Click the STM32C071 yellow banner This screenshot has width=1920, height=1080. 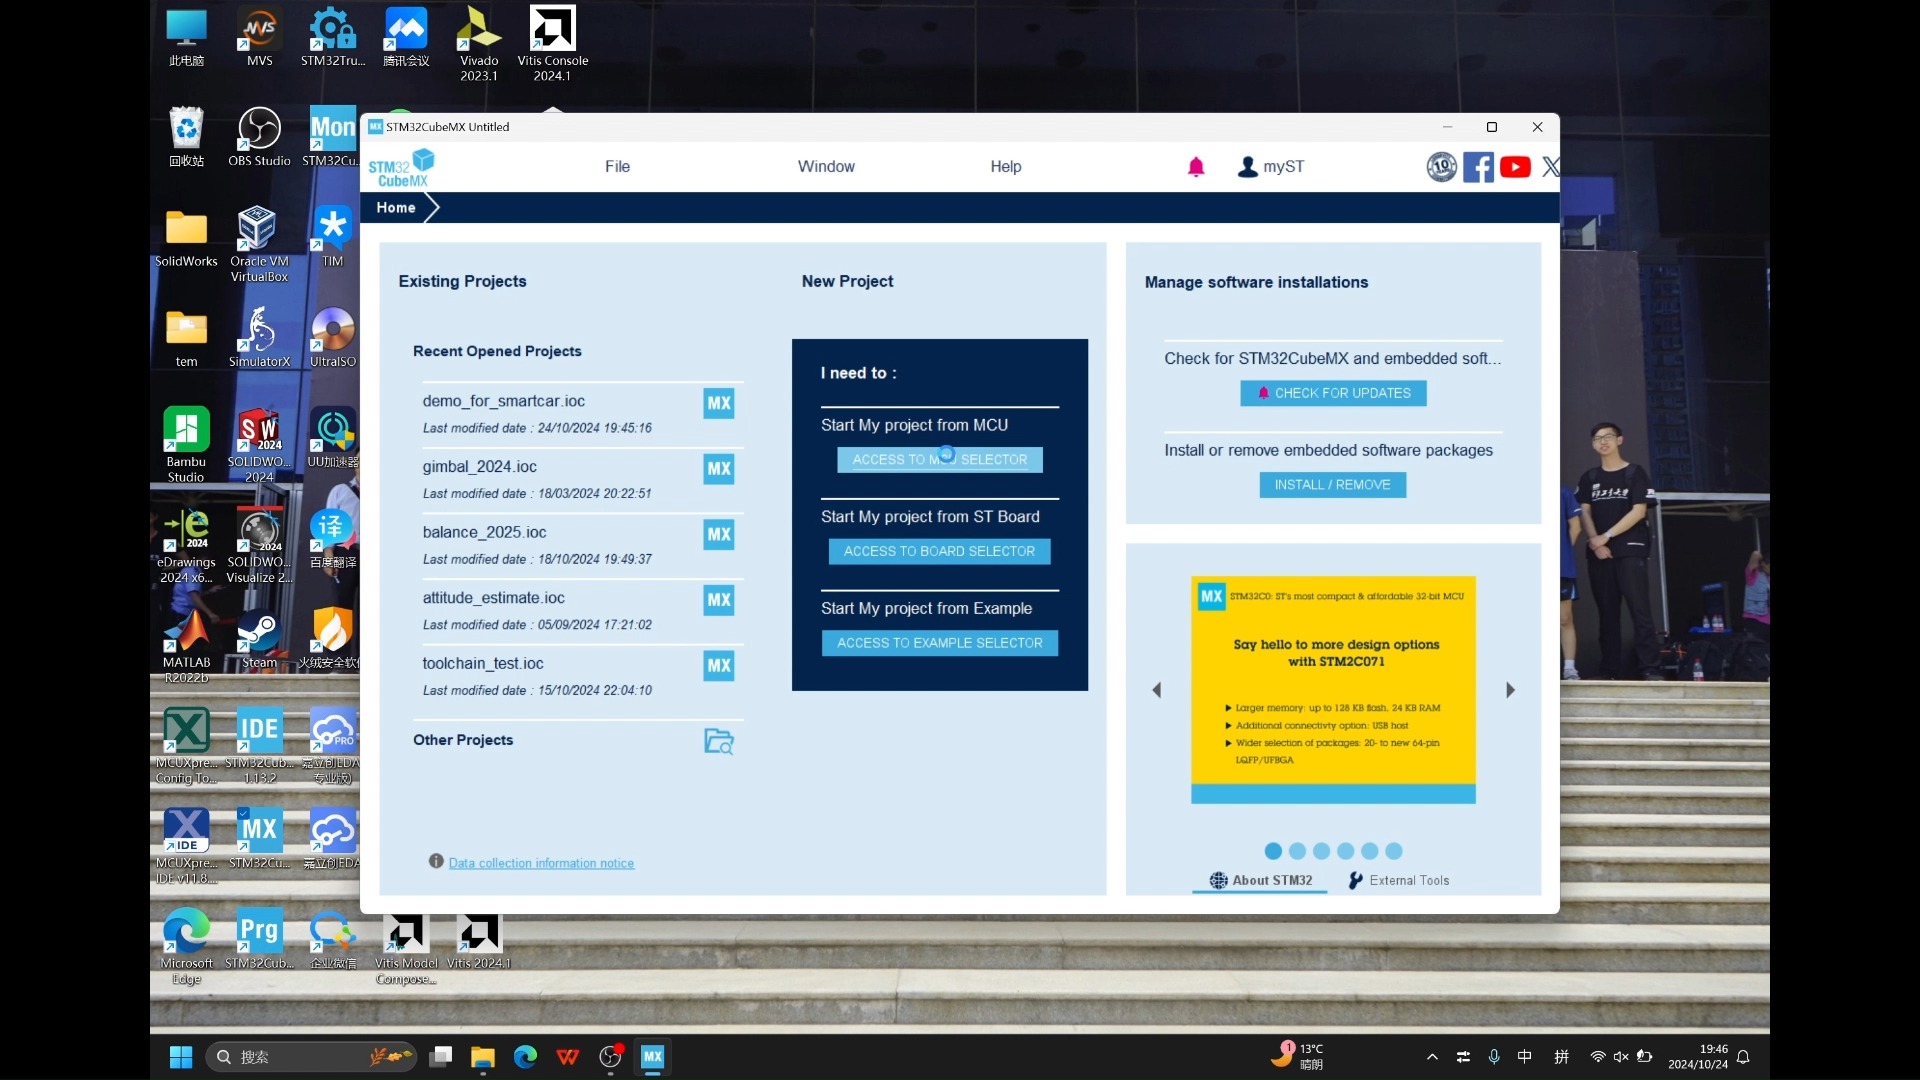tap(1333, 690)
